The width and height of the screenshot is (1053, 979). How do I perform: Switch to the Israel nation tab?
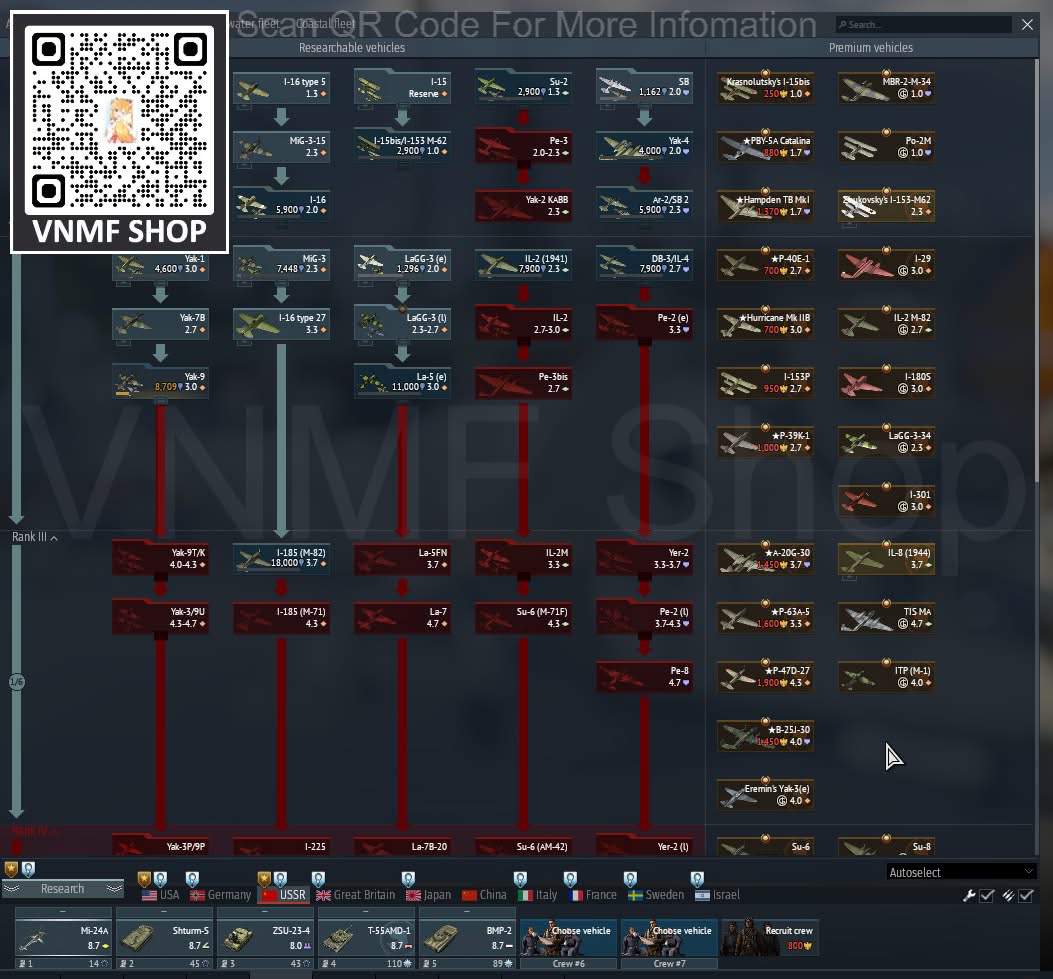(717, 895)
